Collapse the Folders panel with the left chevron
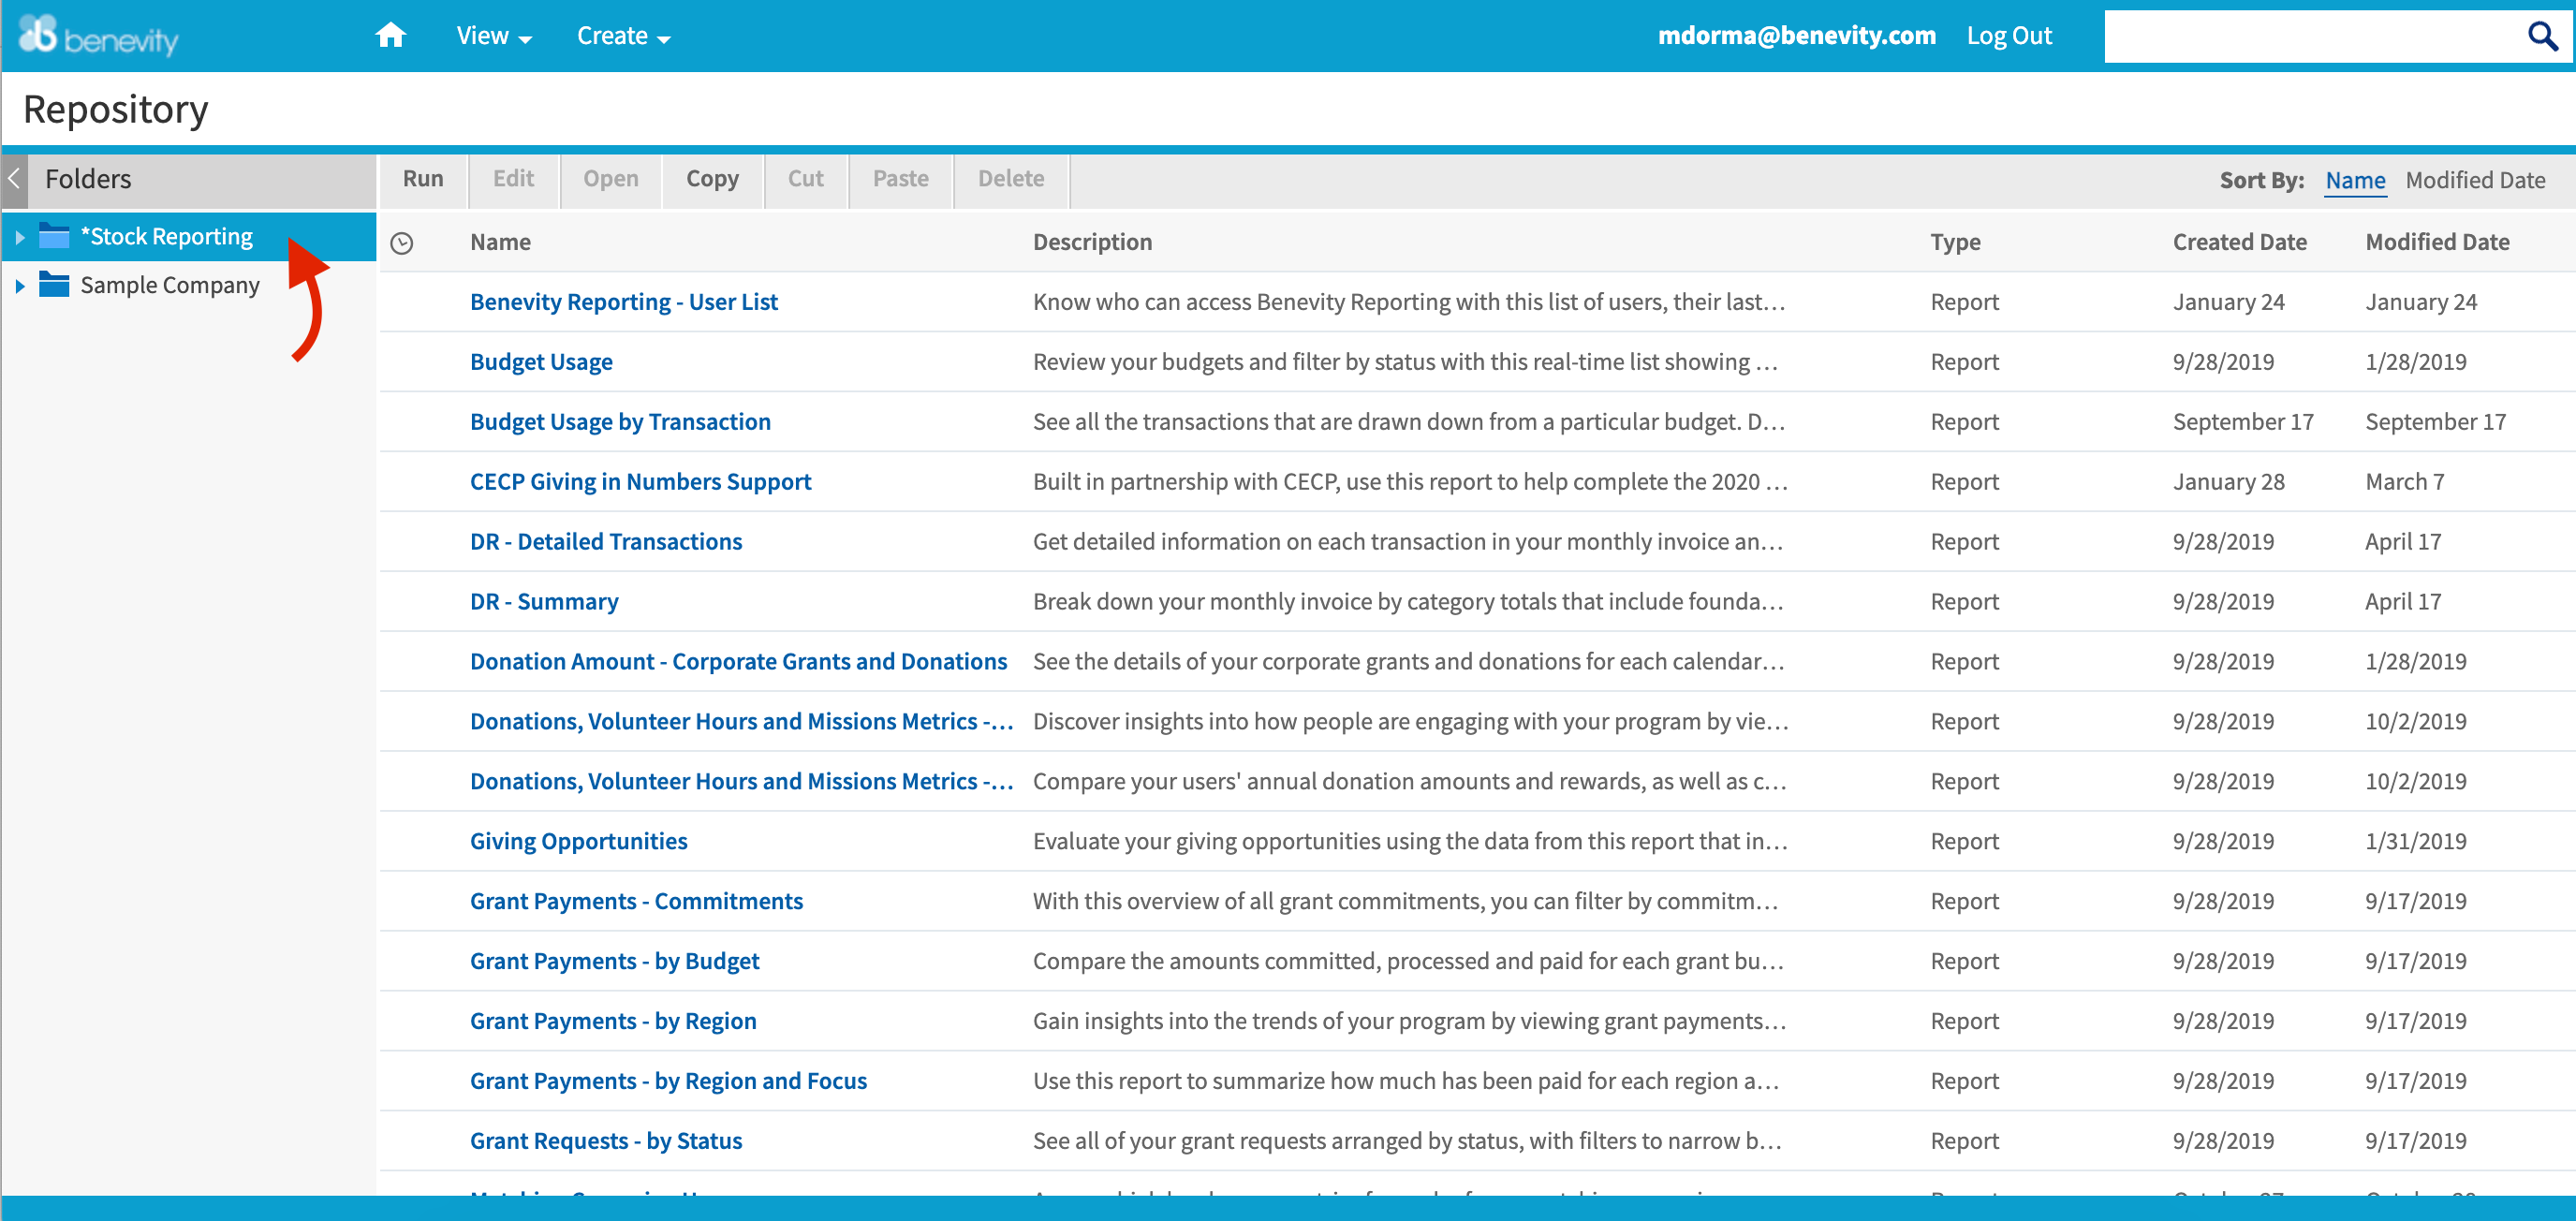This screenshot has height=1221, width=2576. 12,179
